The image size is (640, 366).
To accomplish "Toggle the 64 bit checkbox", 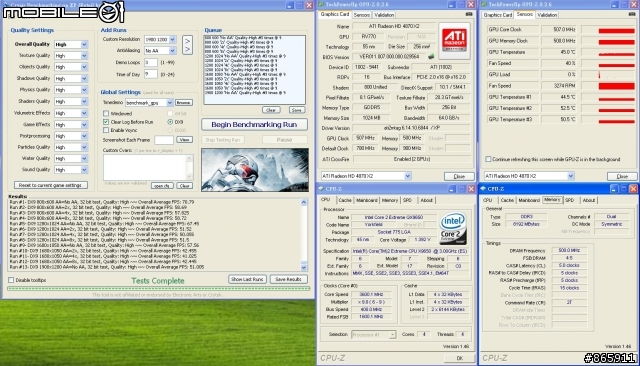I will pyautogui.click(x=170, y=113).
